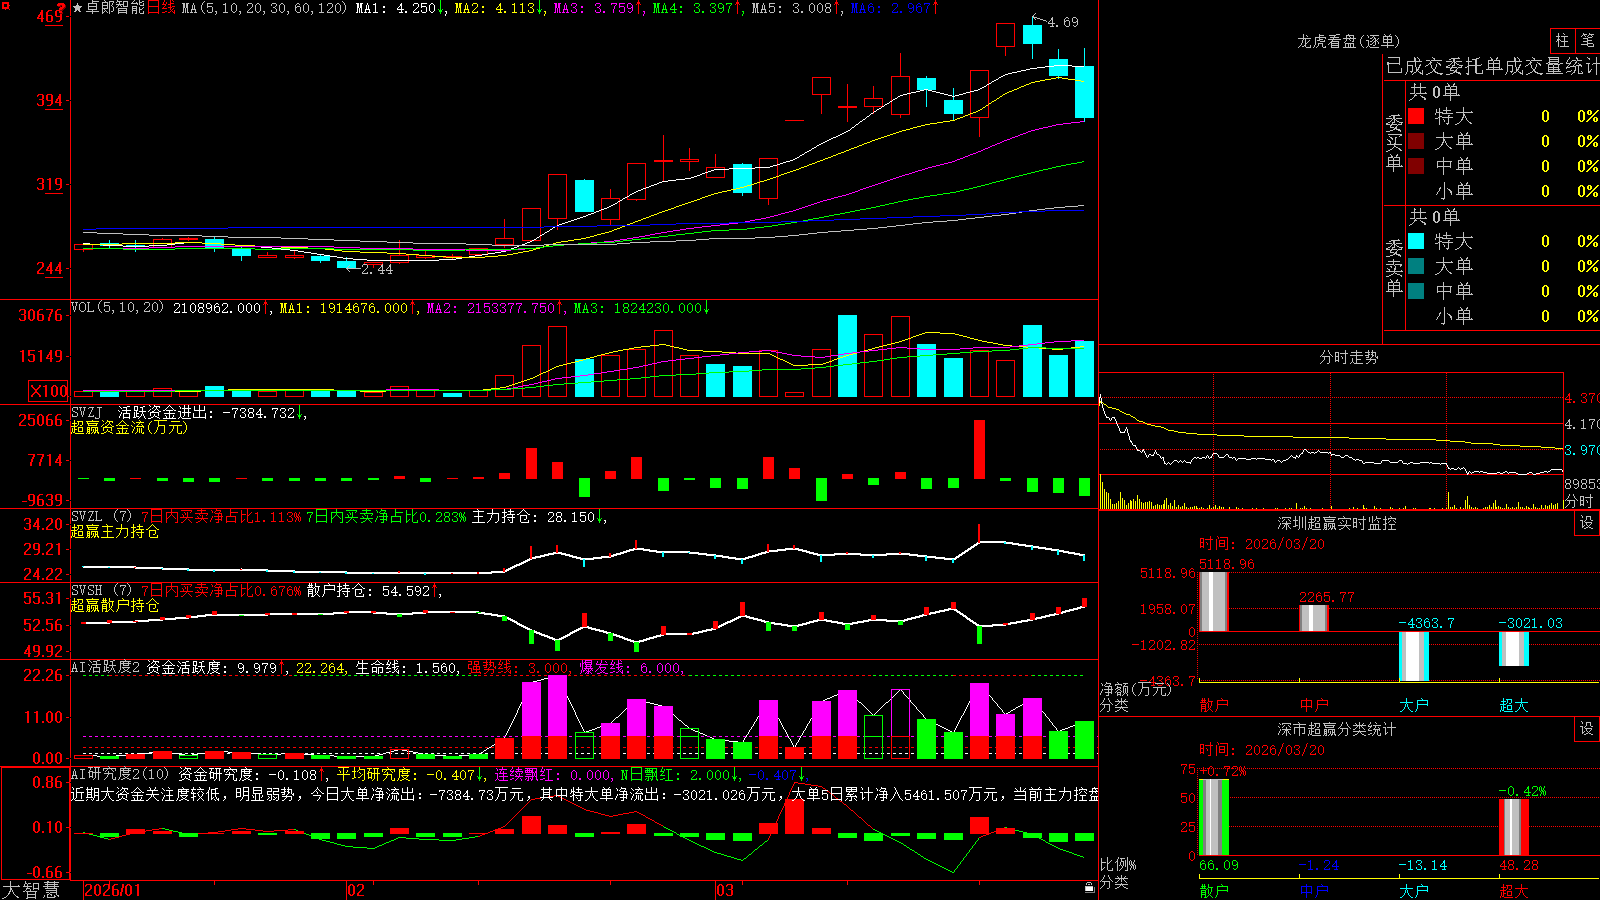Open 设 settings for 深市超赢分类统计
1600x900 pixels.
pos(1587,729)
